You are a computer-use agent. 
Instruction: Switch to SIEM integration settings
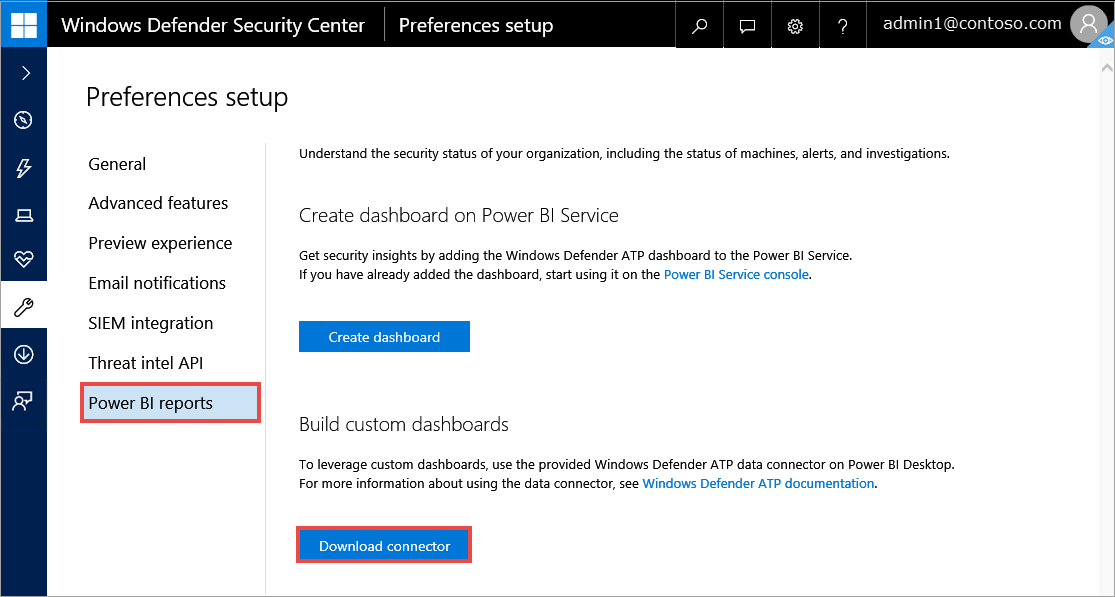[150, 323]
